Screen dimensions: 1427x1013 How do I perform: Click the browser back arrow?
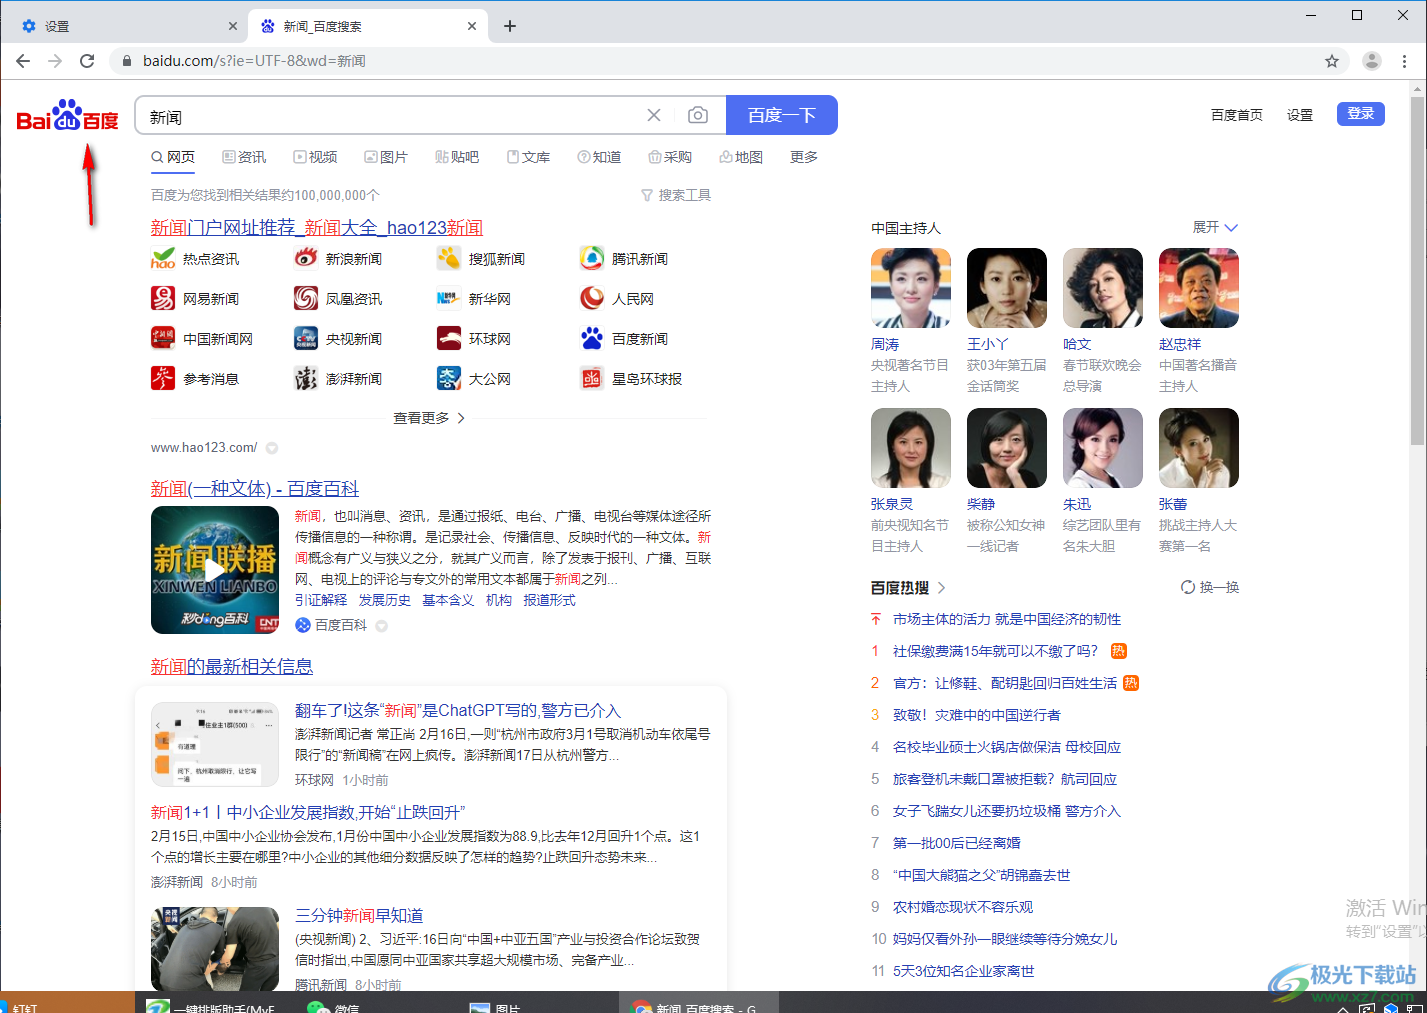pyautogui.click(x=23, y=61)
